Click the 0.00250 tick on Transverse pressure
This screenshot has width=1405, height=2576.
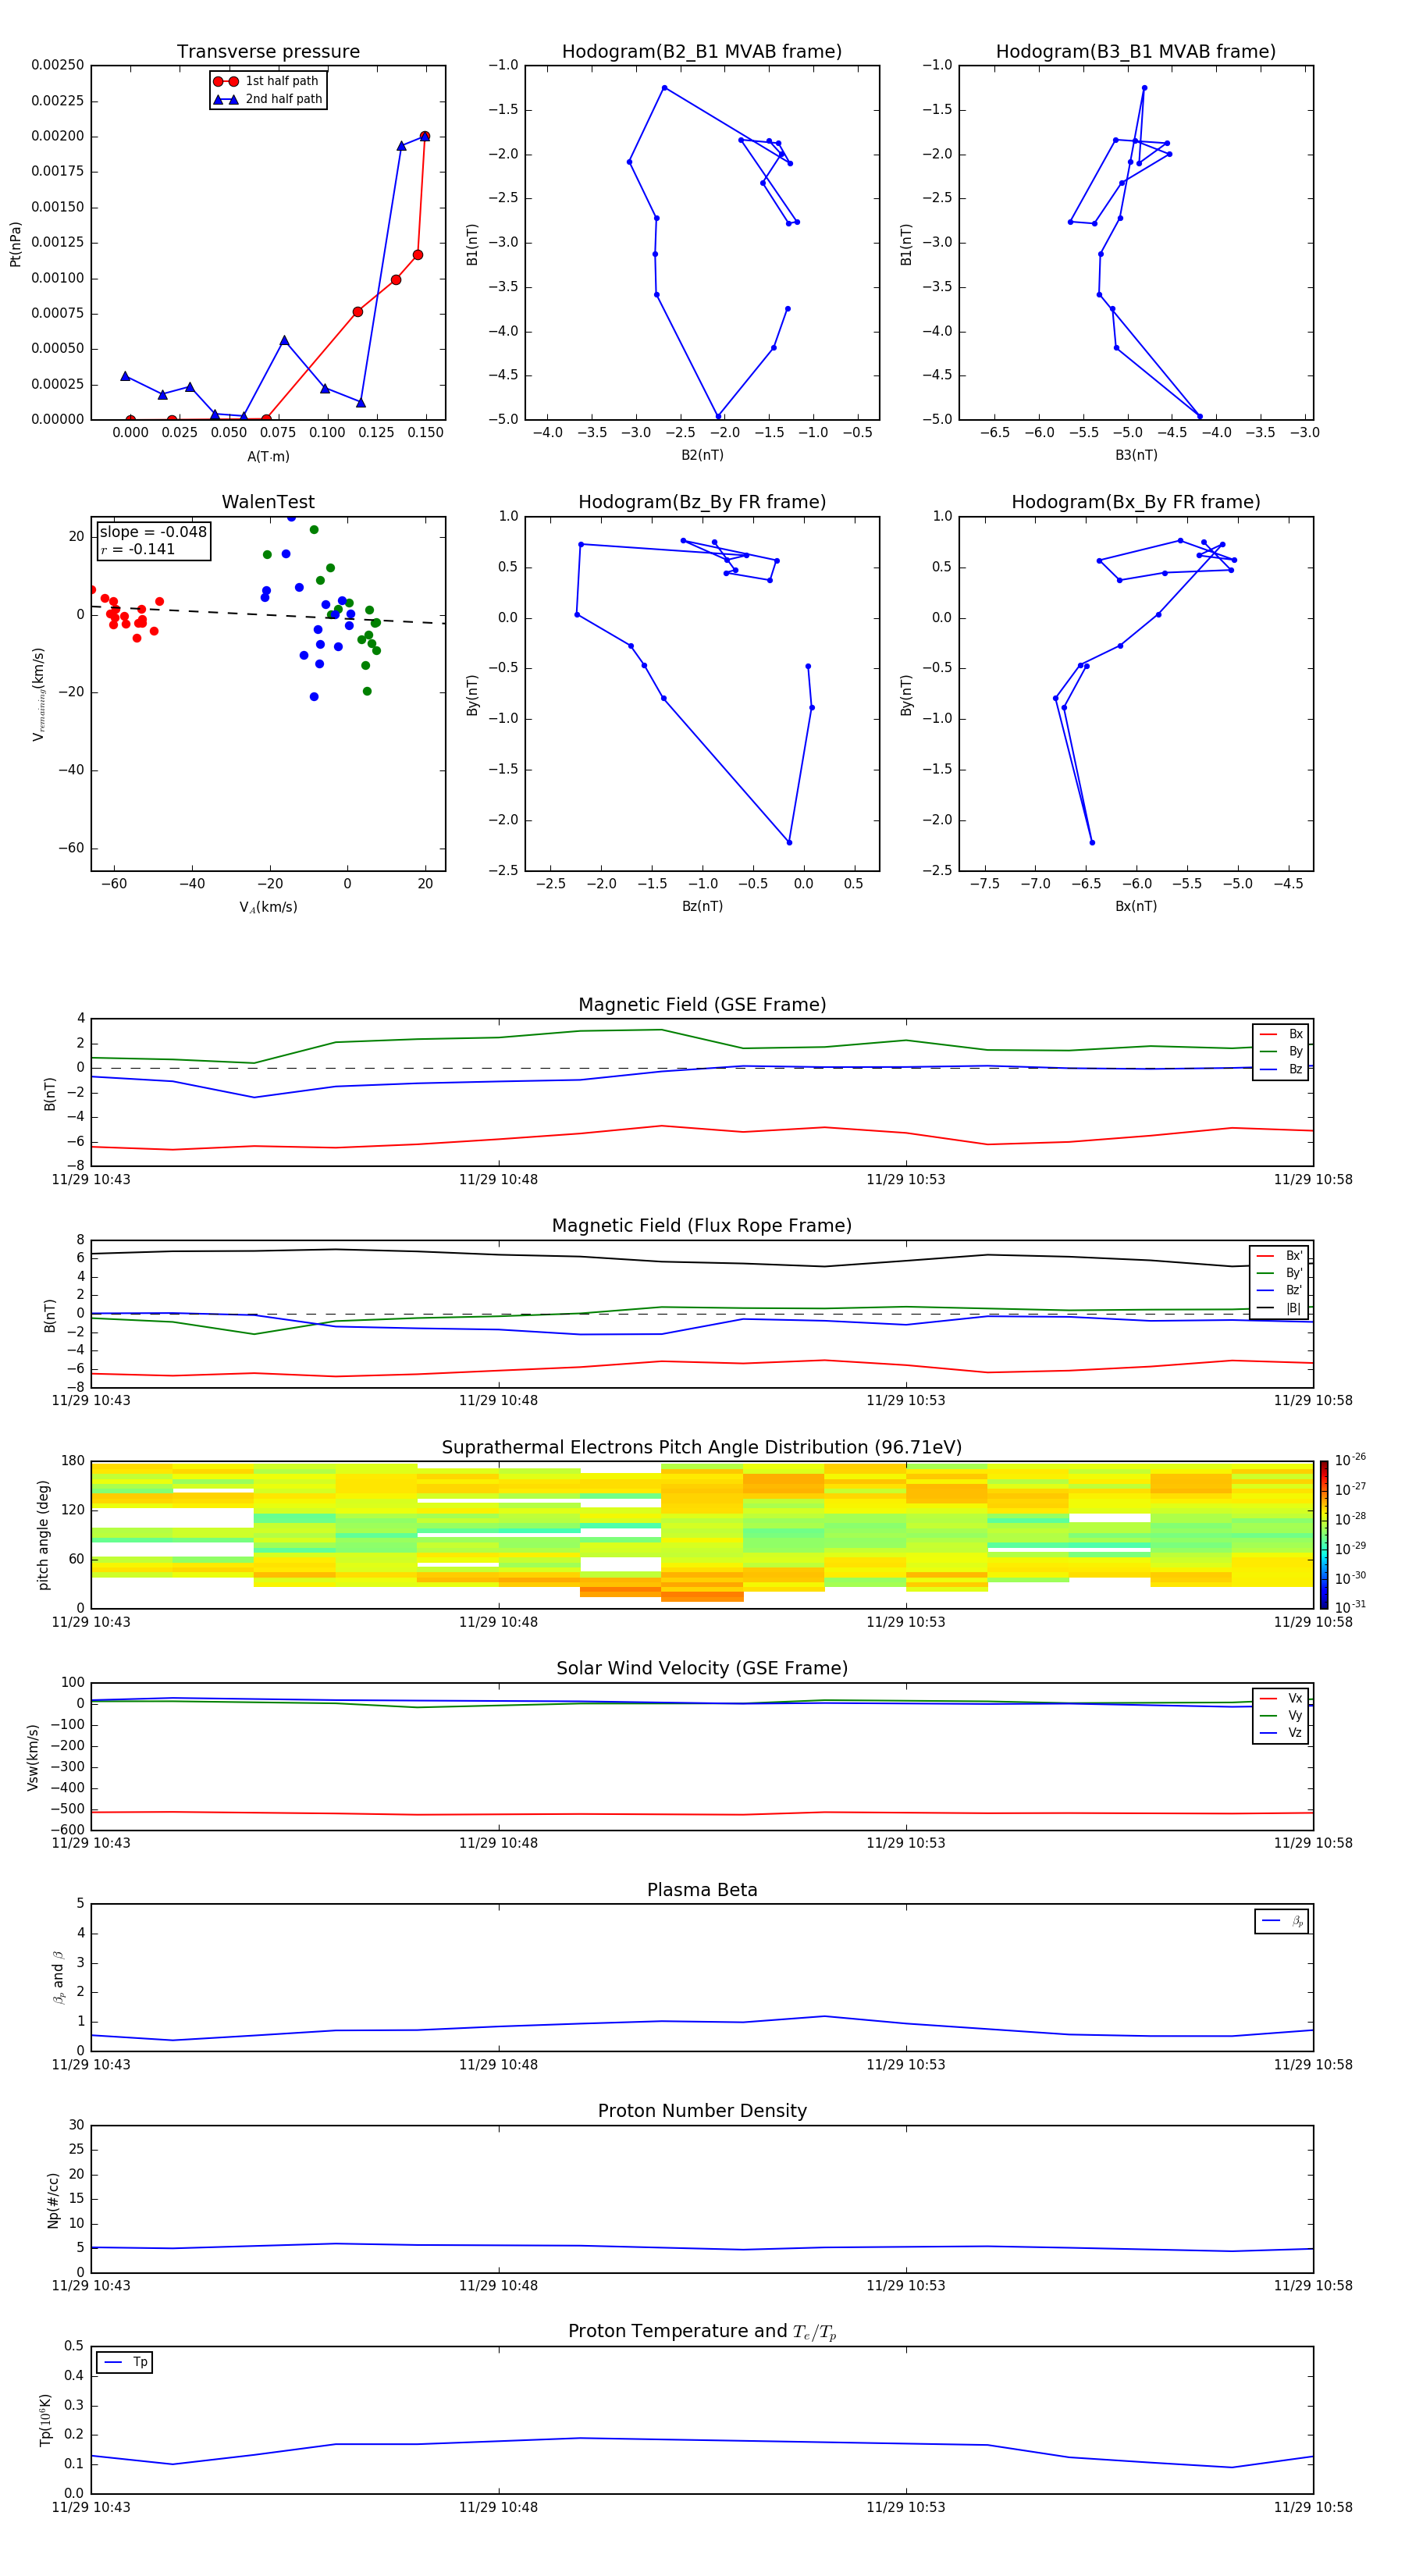point(57,65)
